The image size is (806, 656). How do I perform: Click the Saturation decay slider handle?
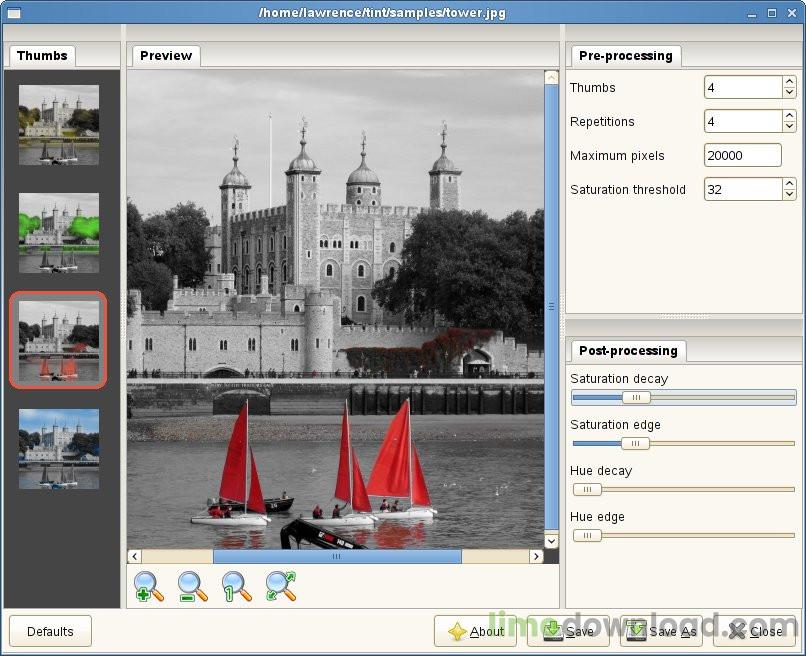click(x=635, y=397)
